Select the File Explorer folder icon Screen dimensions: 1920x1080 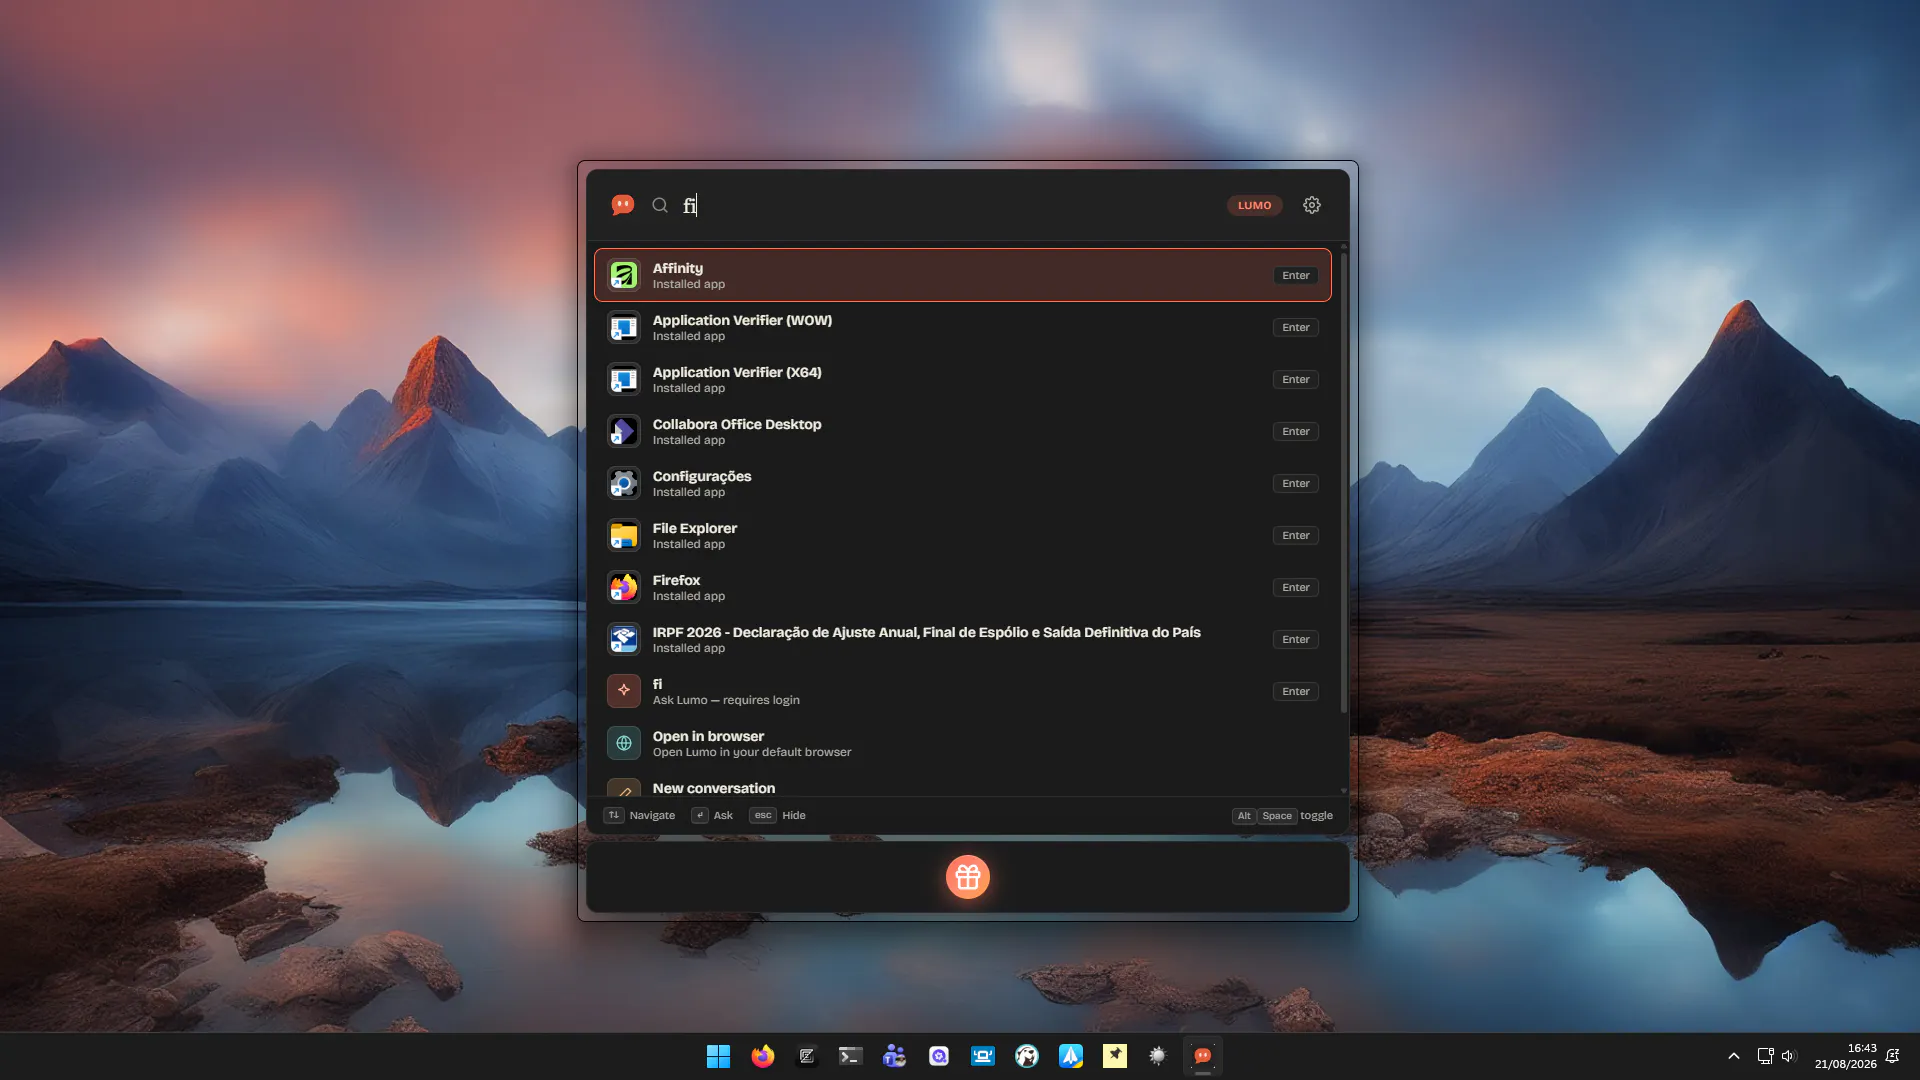624,535
